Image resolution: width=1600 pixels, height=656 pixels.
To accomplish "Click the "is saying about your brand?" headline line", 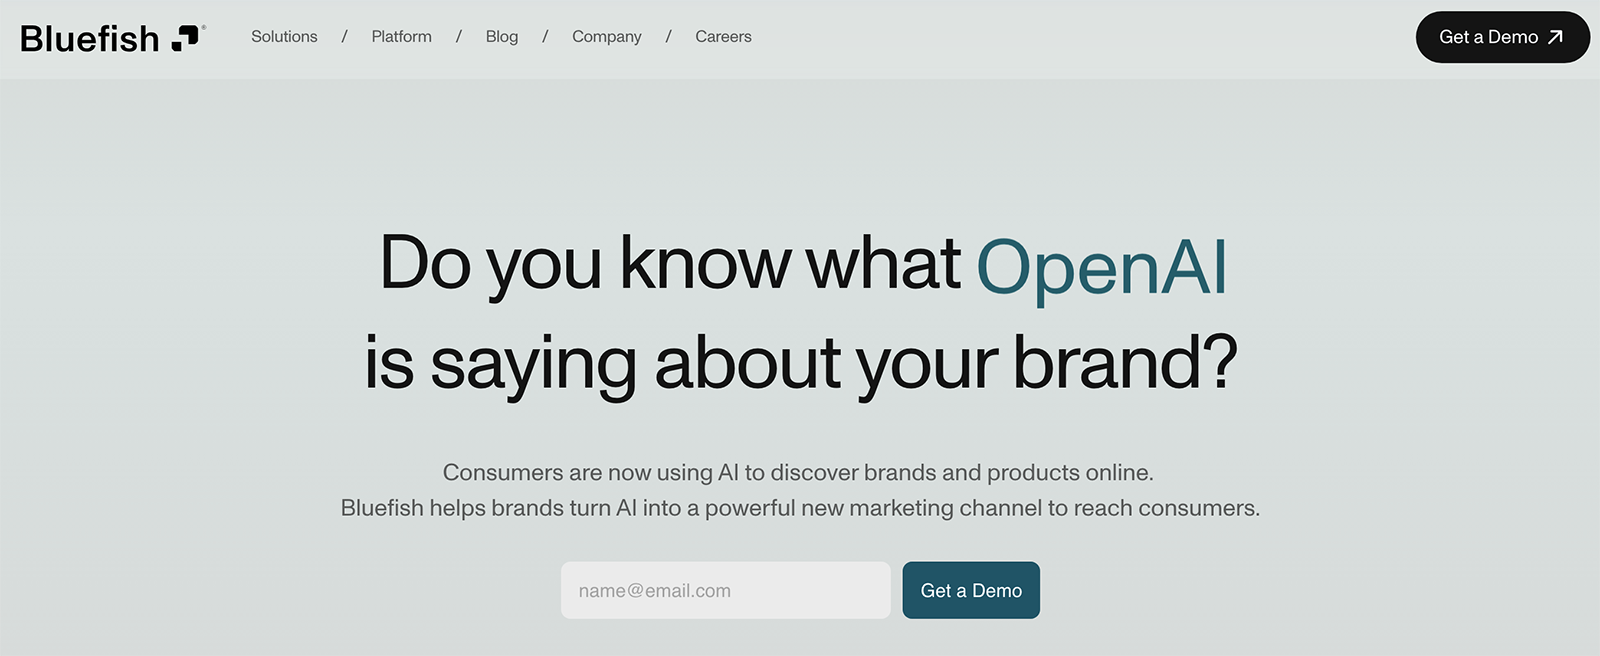I will 800,363.
